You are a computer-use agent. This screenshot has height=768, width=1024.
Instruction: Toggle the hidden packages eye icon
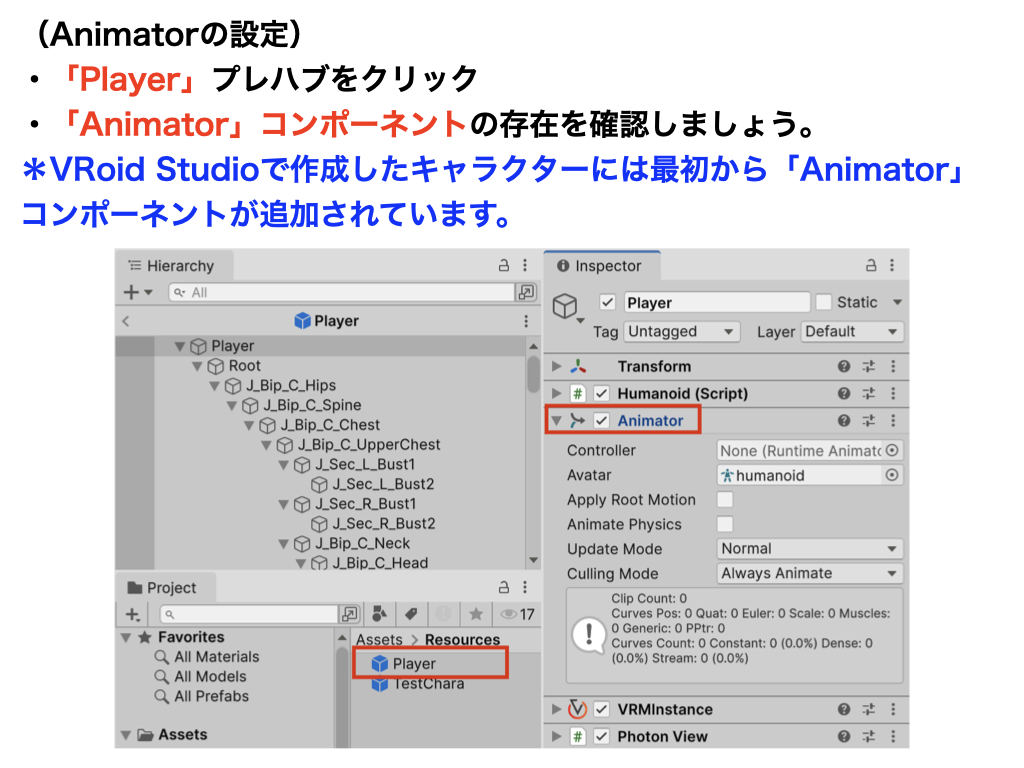[x=517, y=615]
